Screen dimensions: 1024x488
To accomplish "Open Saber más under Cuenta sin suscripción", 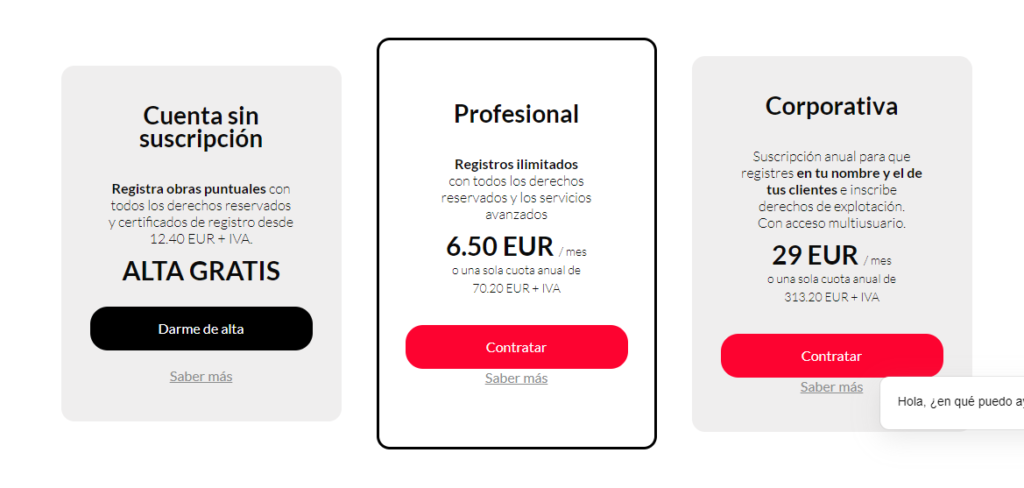I will [201, 376].
